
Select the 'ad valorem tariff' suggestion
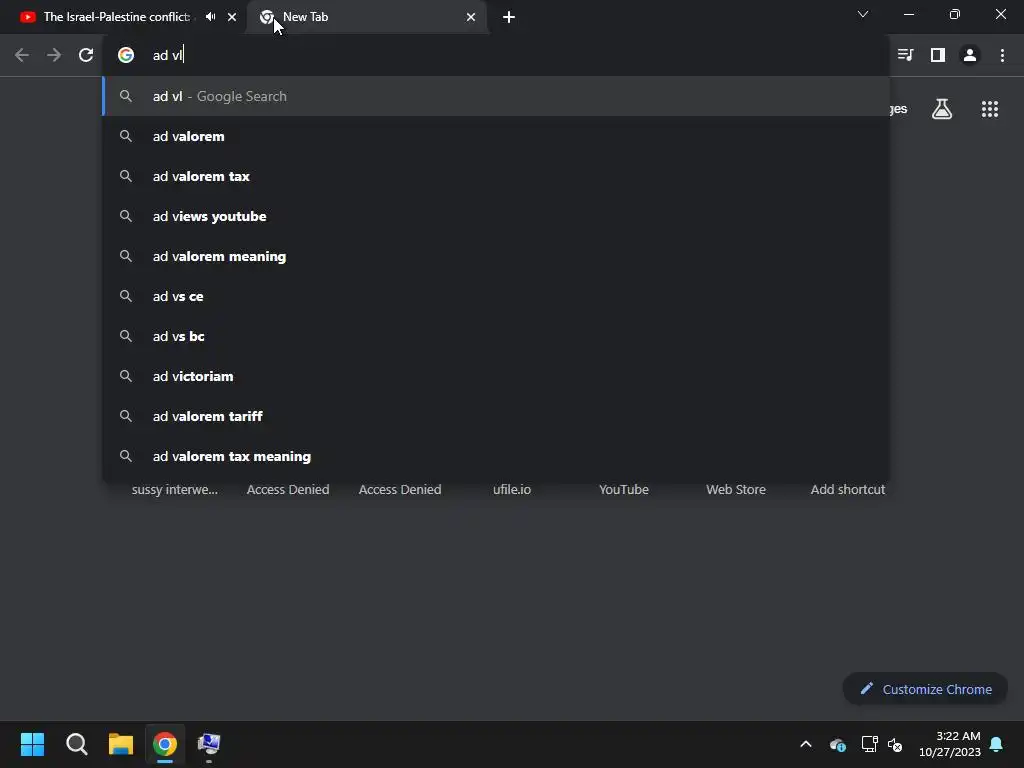tap(496, 416)
